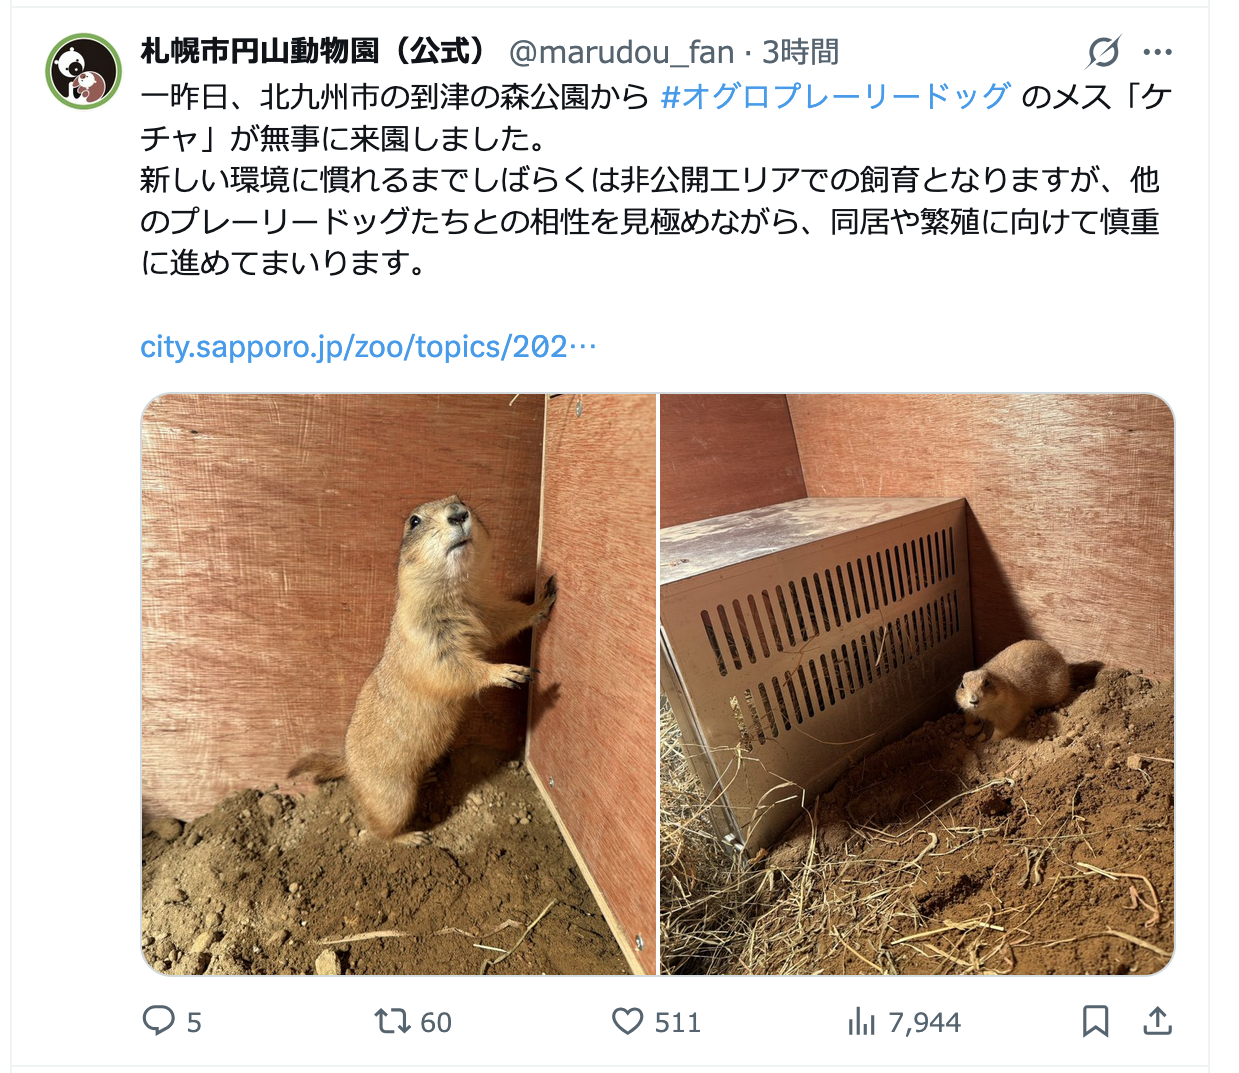Click the Grok slashed-circle icon
This screenshot has width=1239, height=1073.
point(1104,51)
